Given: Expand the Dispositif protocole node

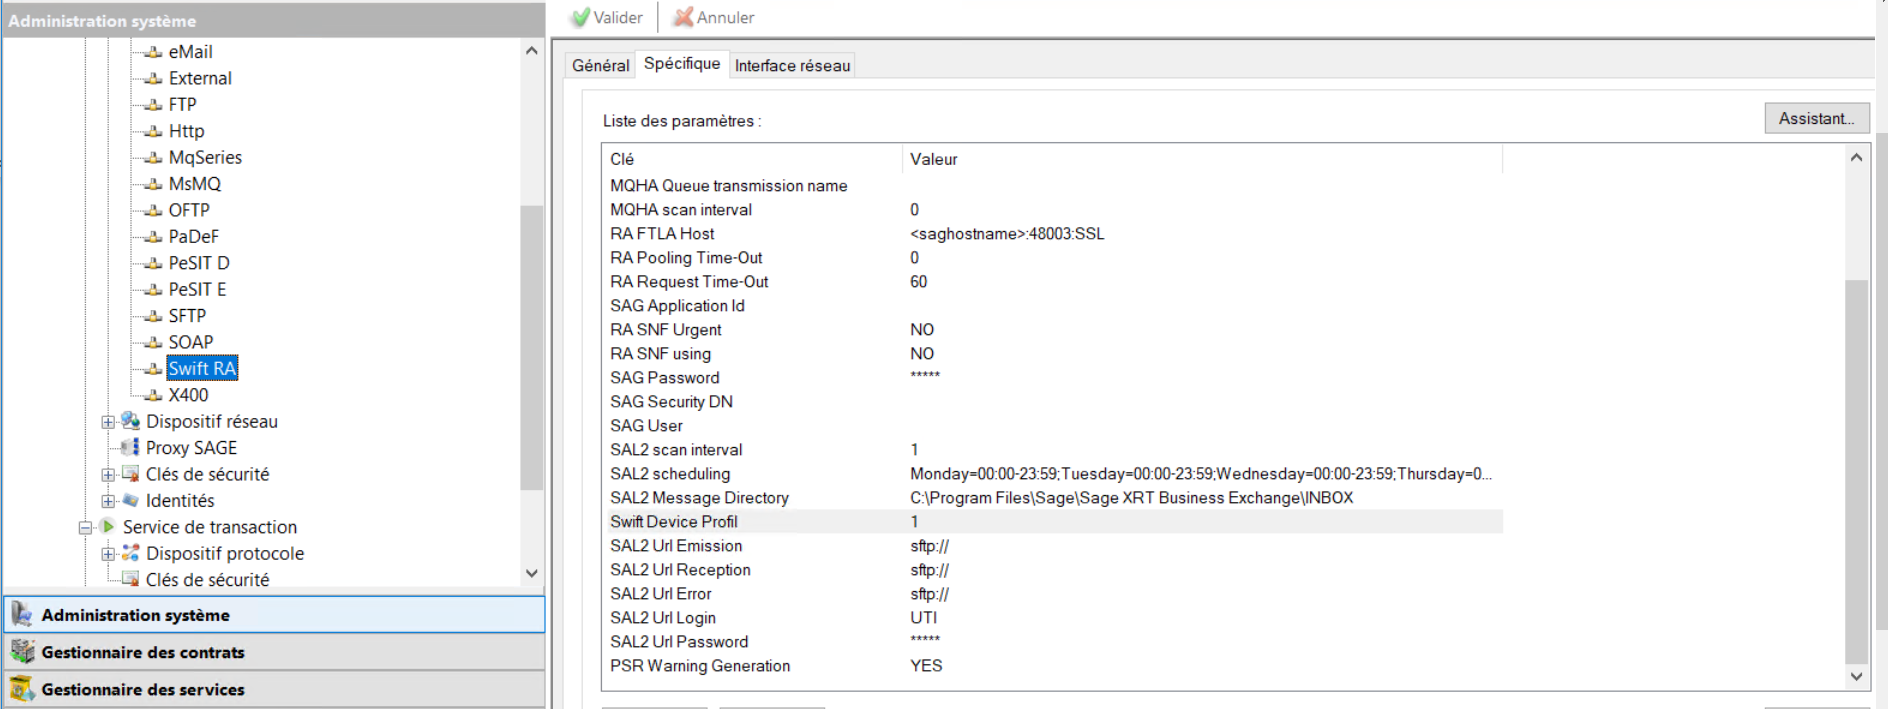Looking at the screenshot, I should point(108,554).
